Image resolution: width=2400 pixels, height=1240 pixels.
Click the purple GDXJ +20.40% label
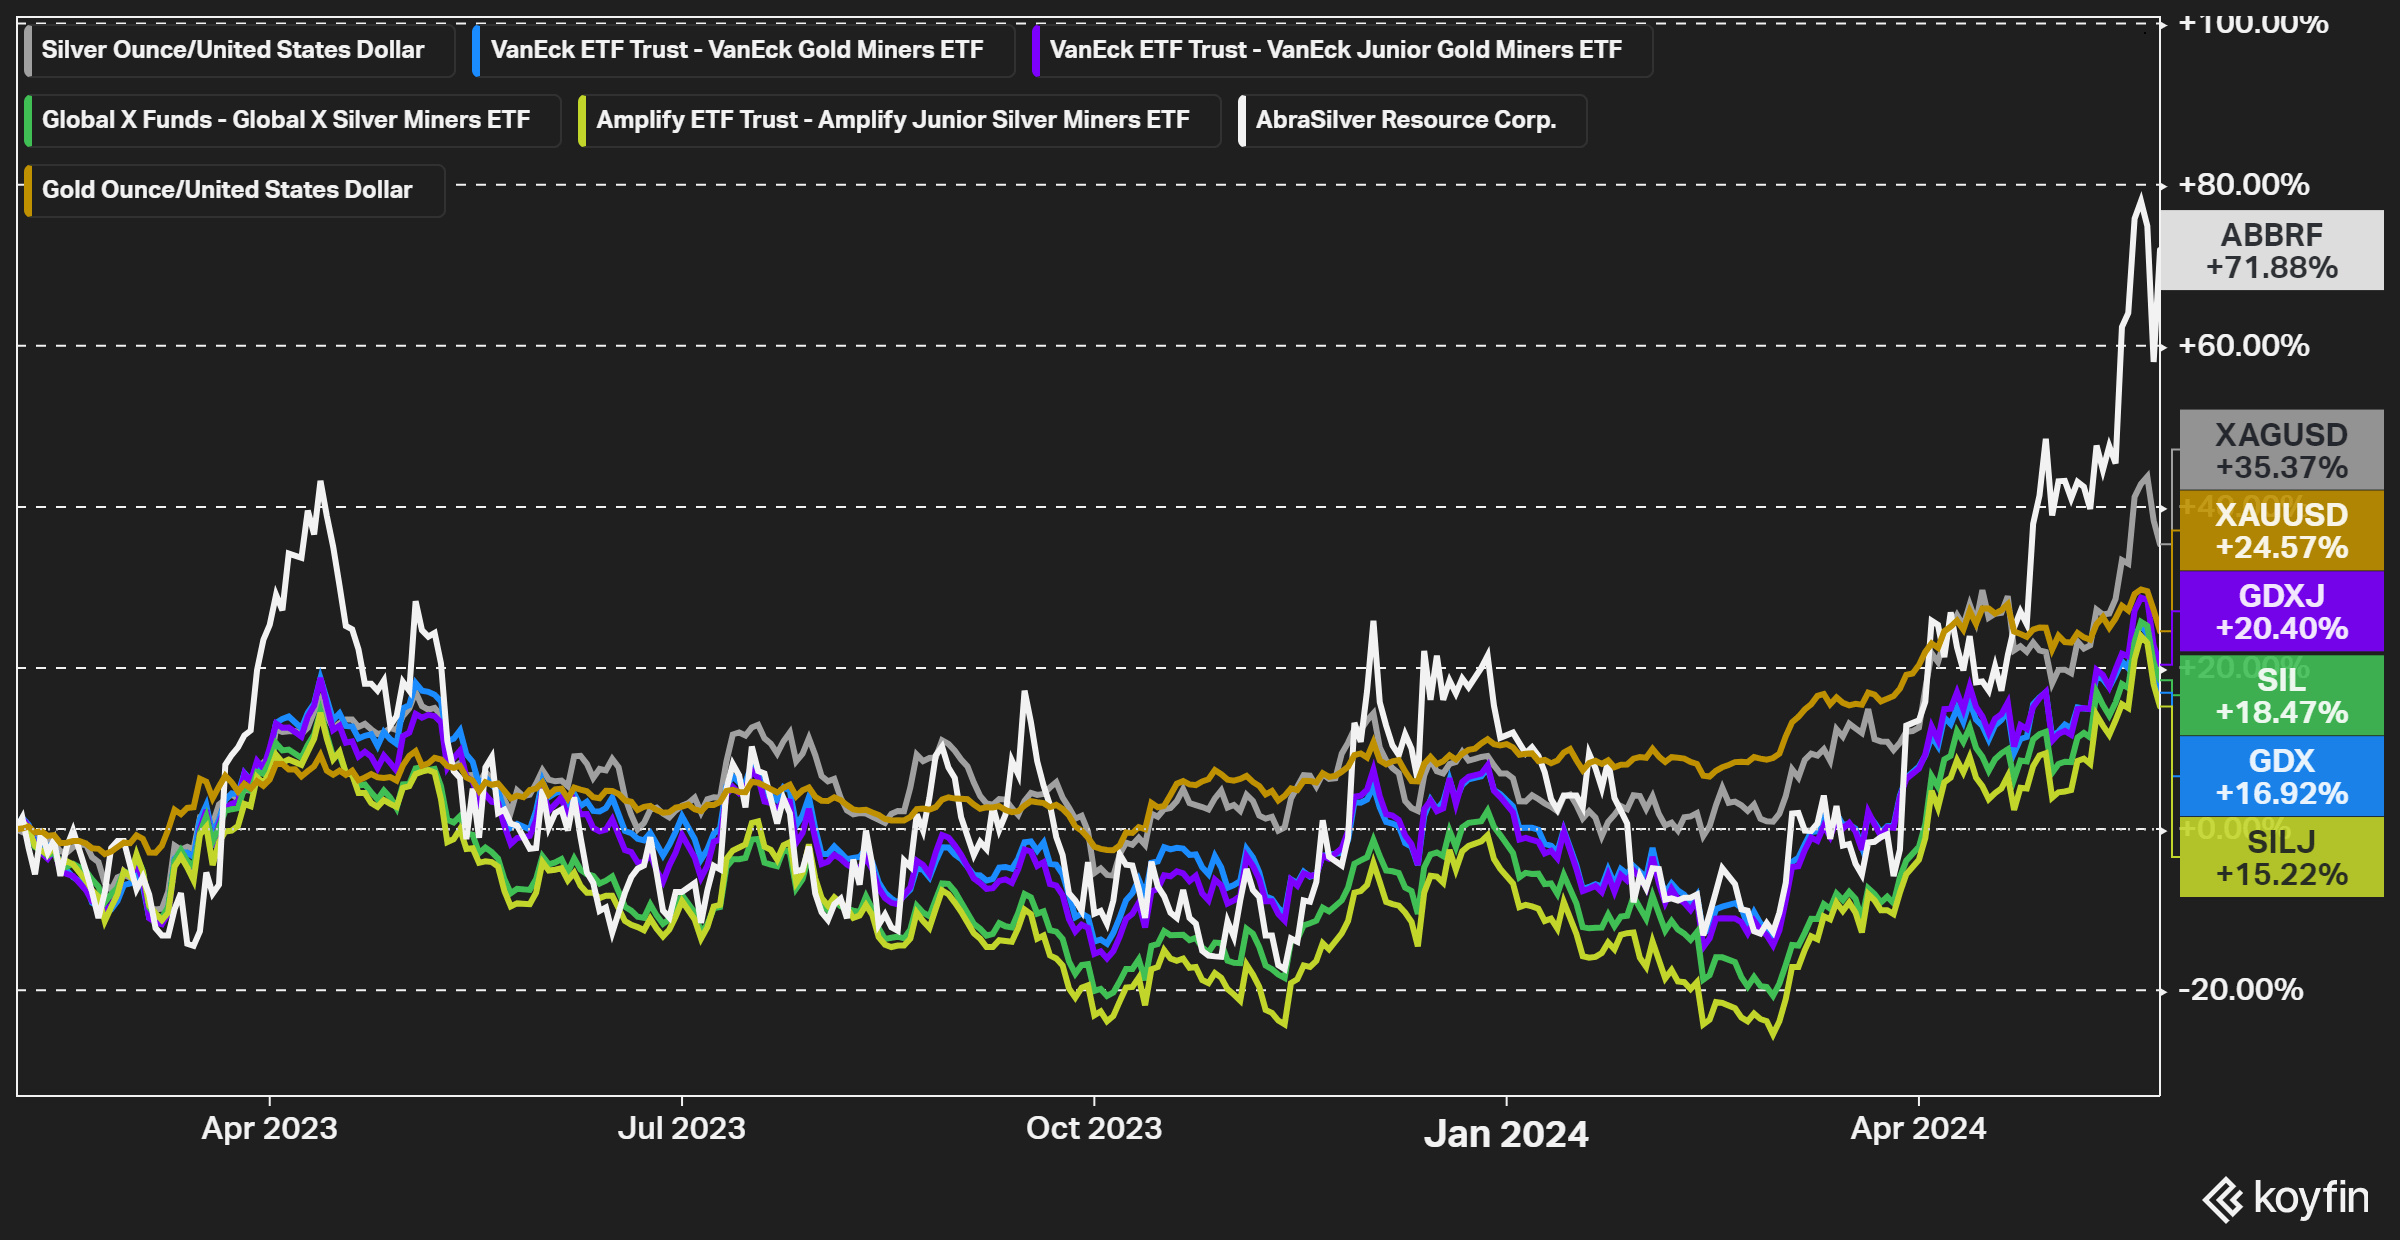point(2281,612)
